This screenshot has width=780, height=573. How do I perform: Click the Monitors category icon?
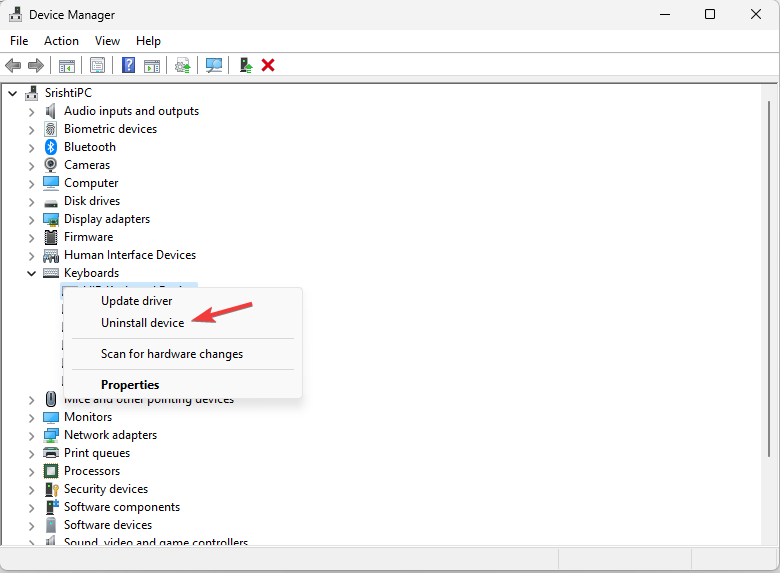[x=51, y=417]
